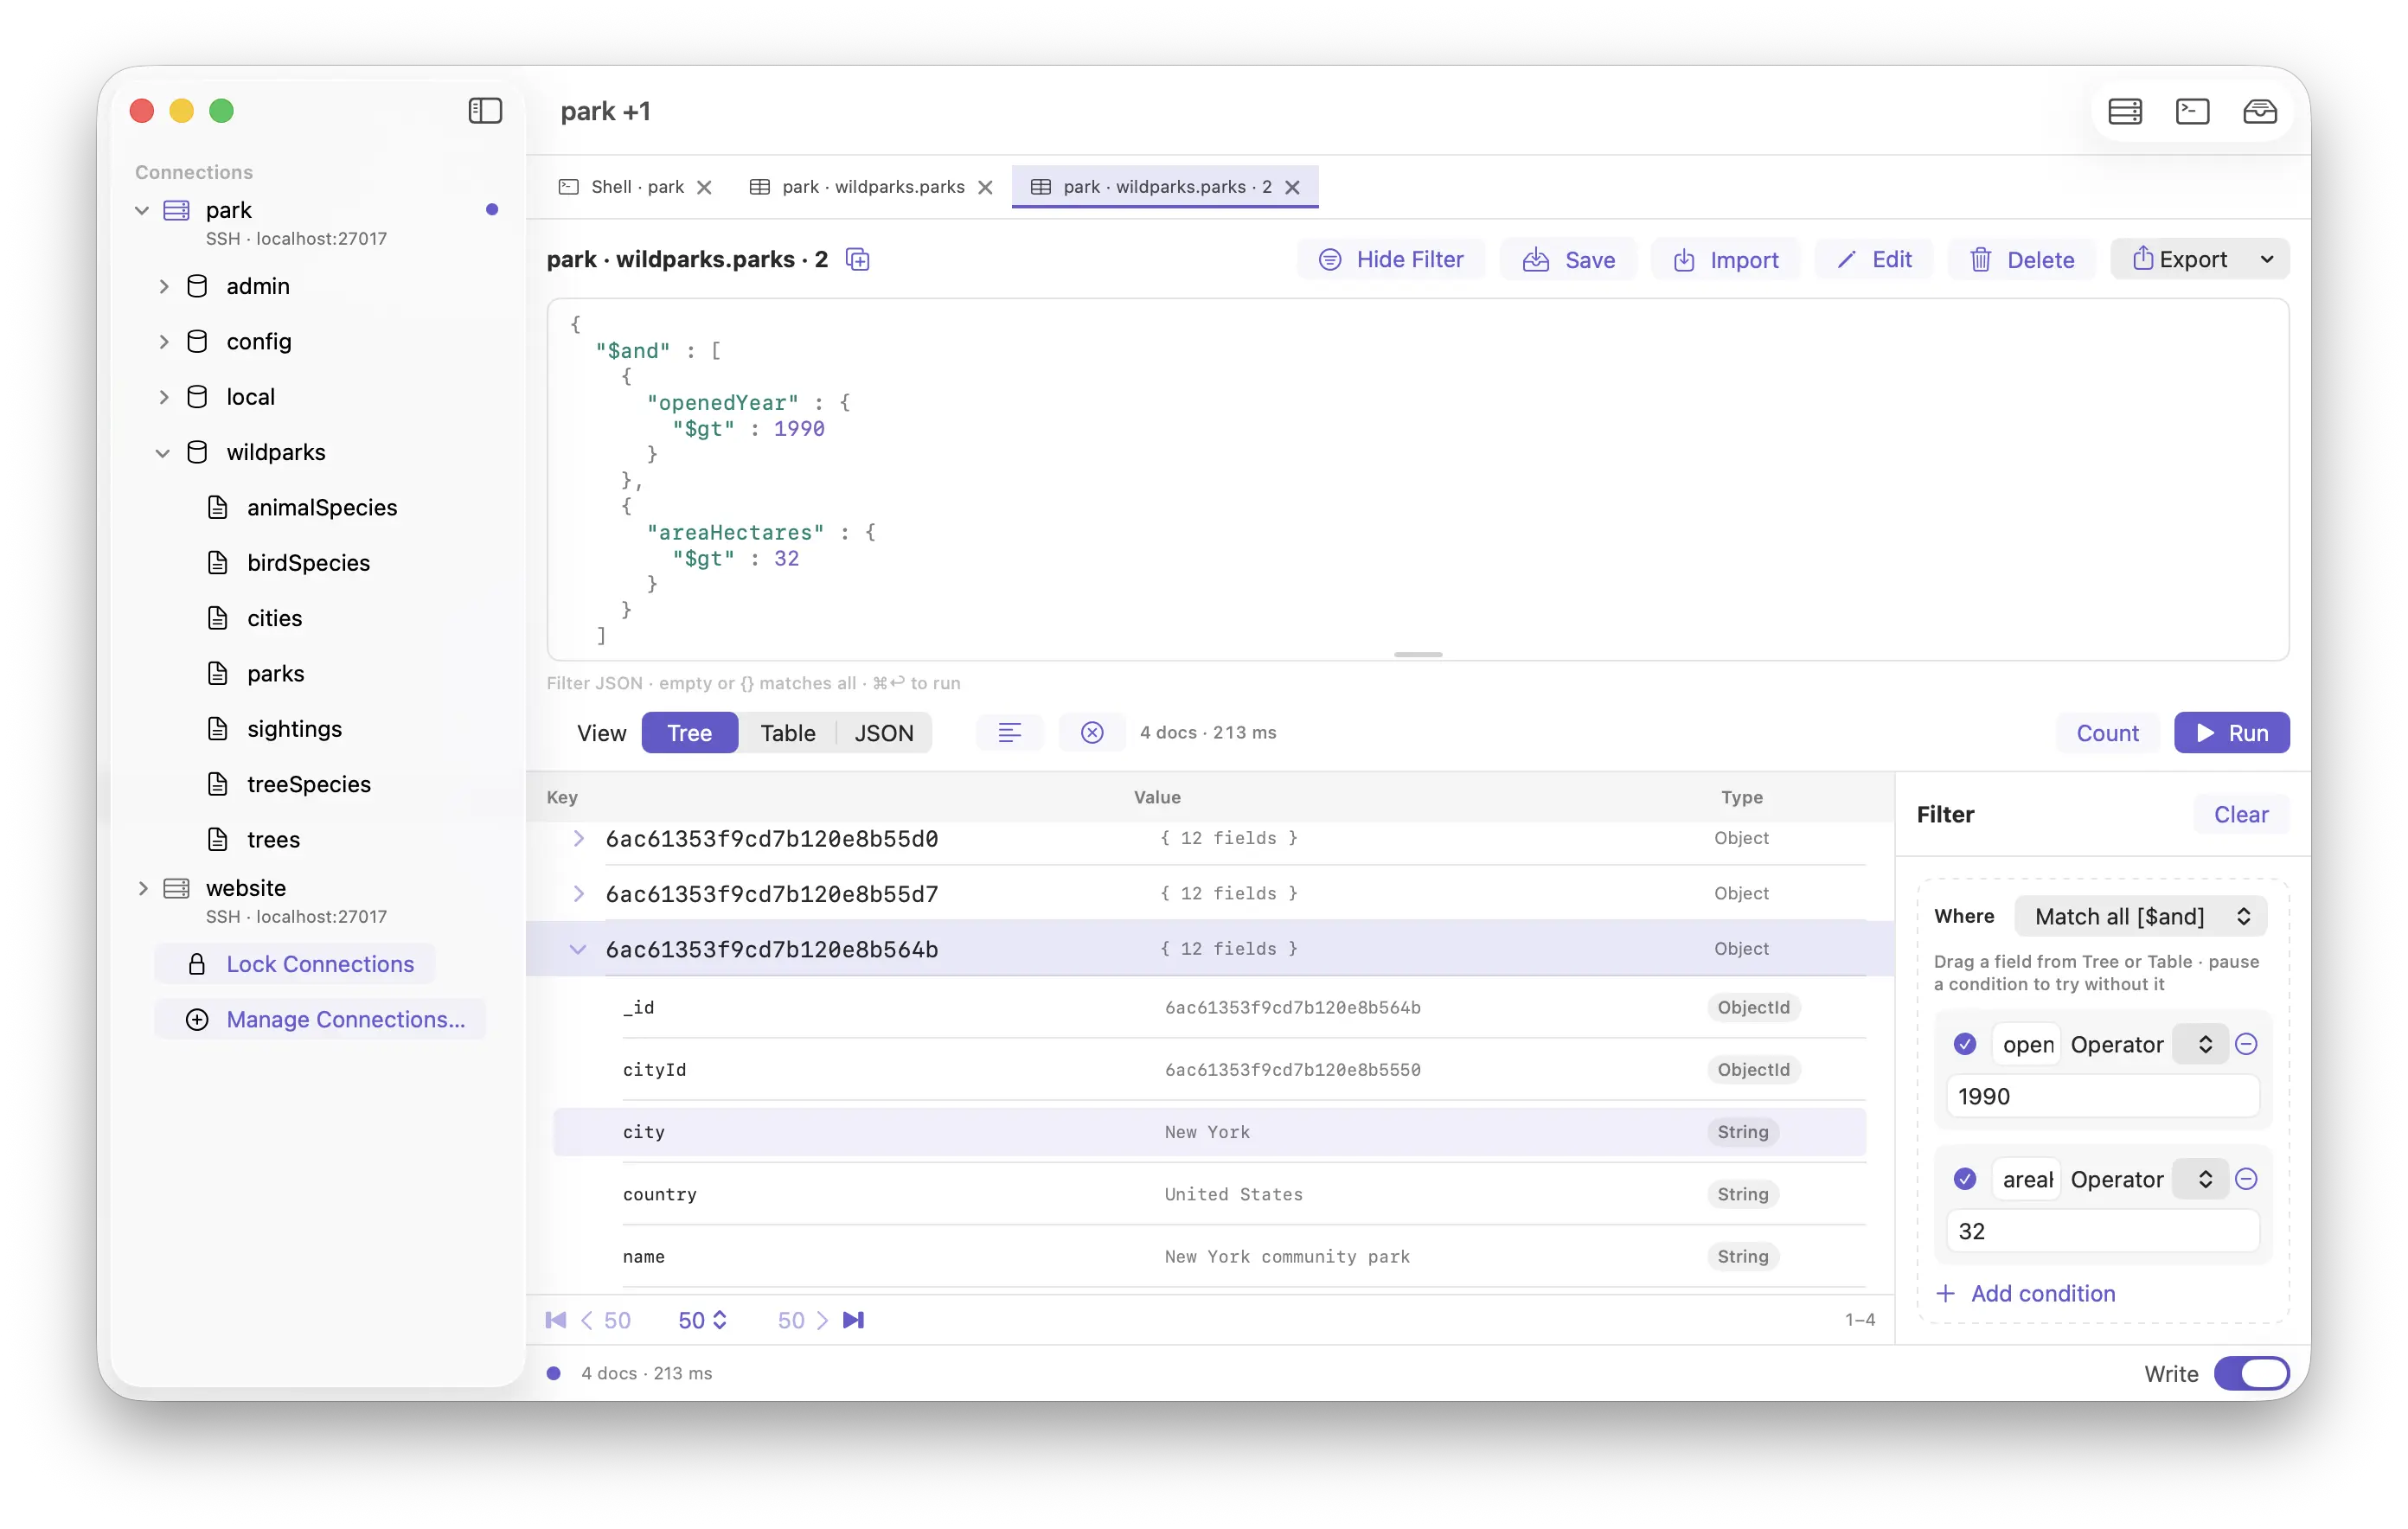Viewport: 2408px width, 1529px height.
Task: Open the Match all [$and] dropdown
Action: click(2140, 916)
